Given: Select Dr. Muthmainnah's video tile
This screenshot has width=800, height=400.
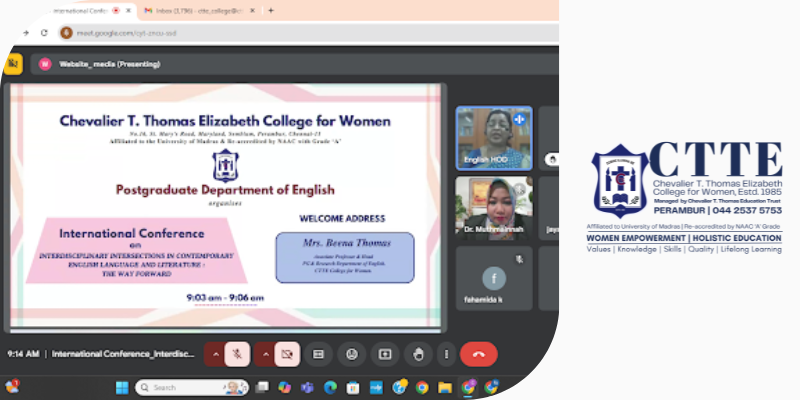Looking at the screenshot, I should 494,208.
